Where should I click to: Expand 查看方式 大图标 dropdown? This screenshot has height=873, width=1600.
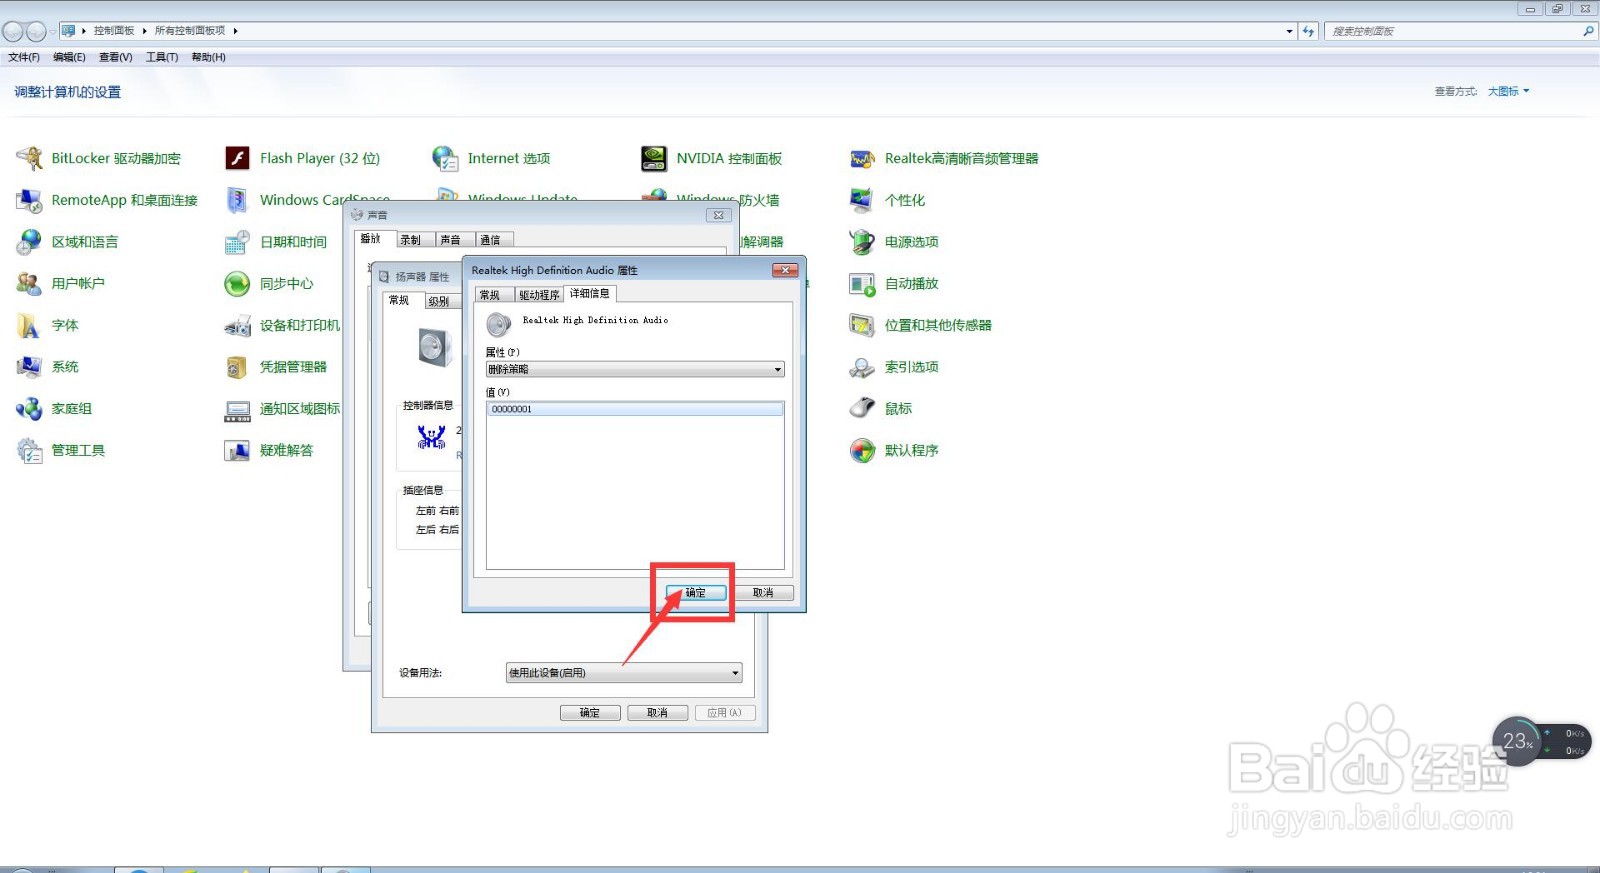tap(1508, 91)
